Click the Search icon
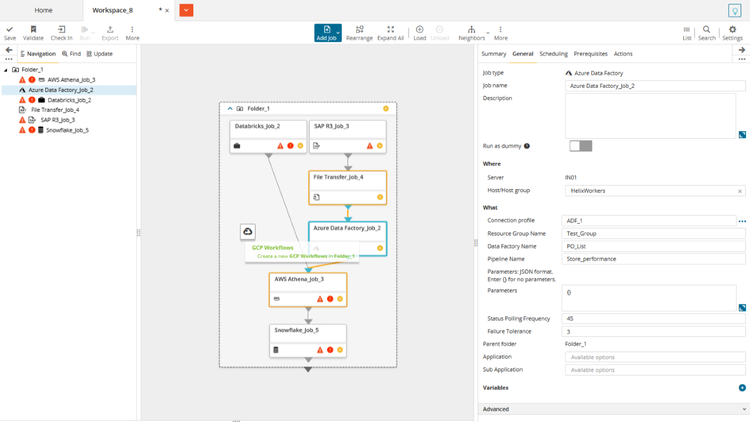The height and width of the screenshot is (422, 750). (x=706, y=33)
